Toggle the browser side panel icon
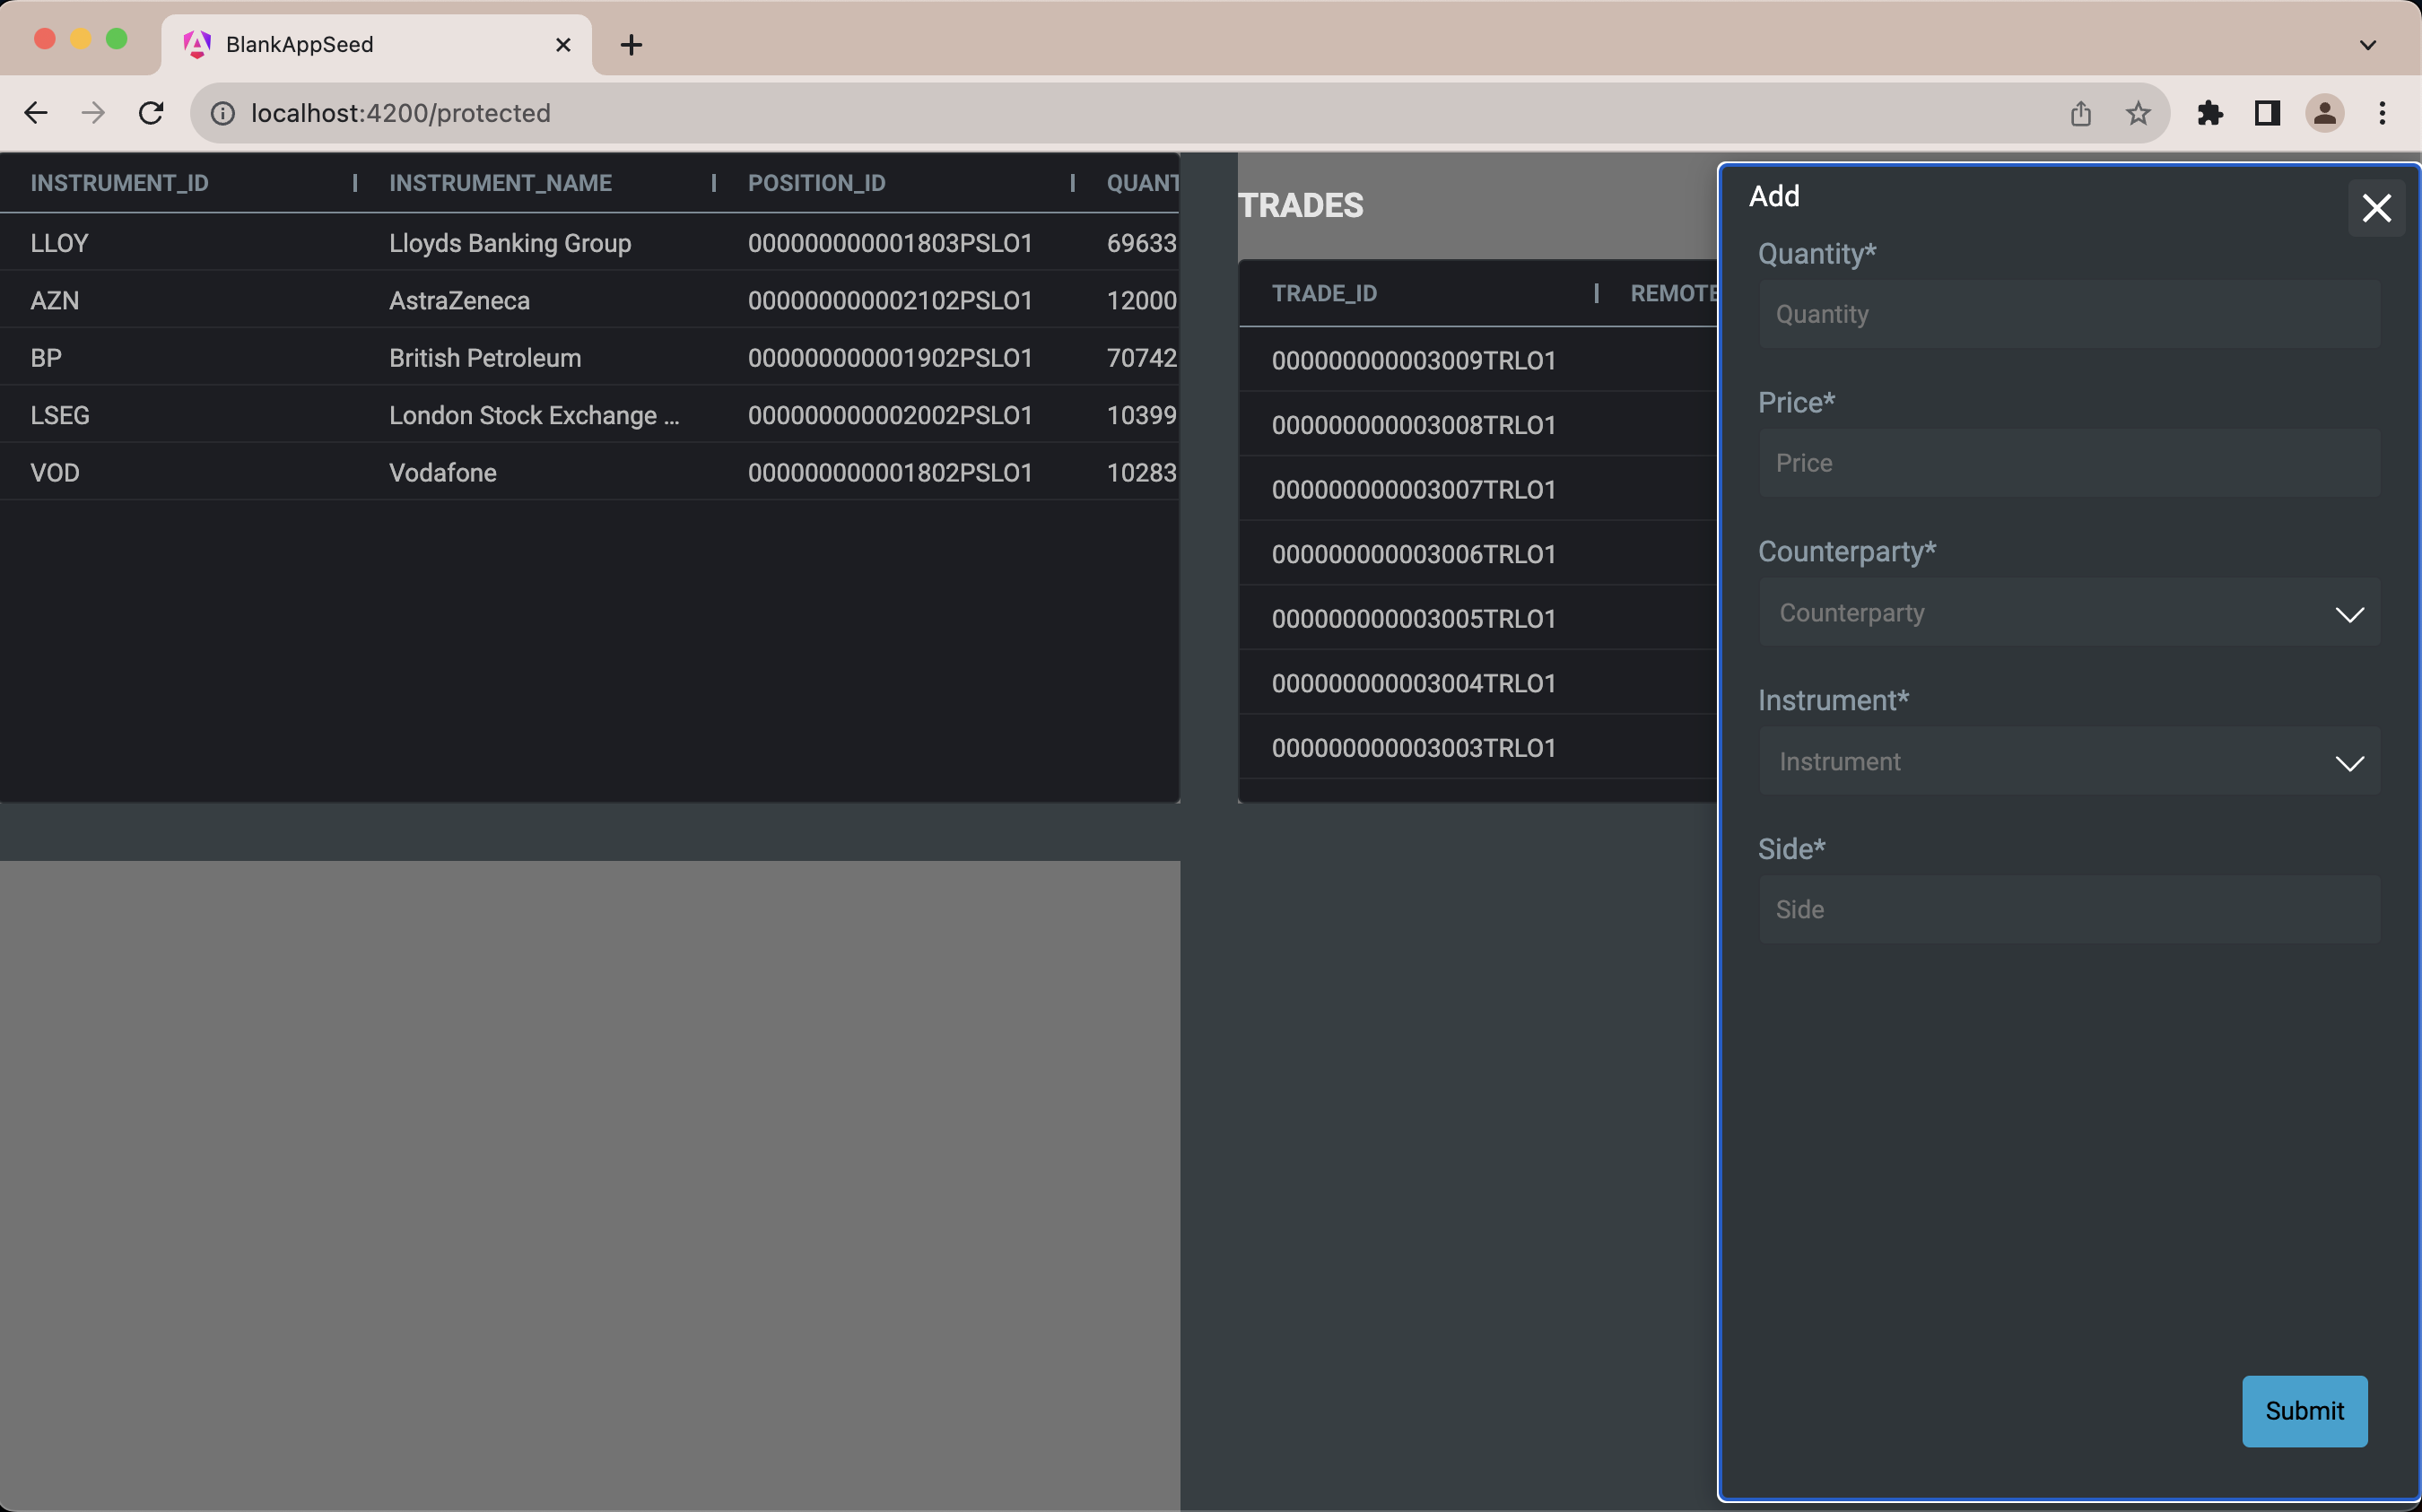This screenshot has width=2422, height=1512. coord(2267,113)
